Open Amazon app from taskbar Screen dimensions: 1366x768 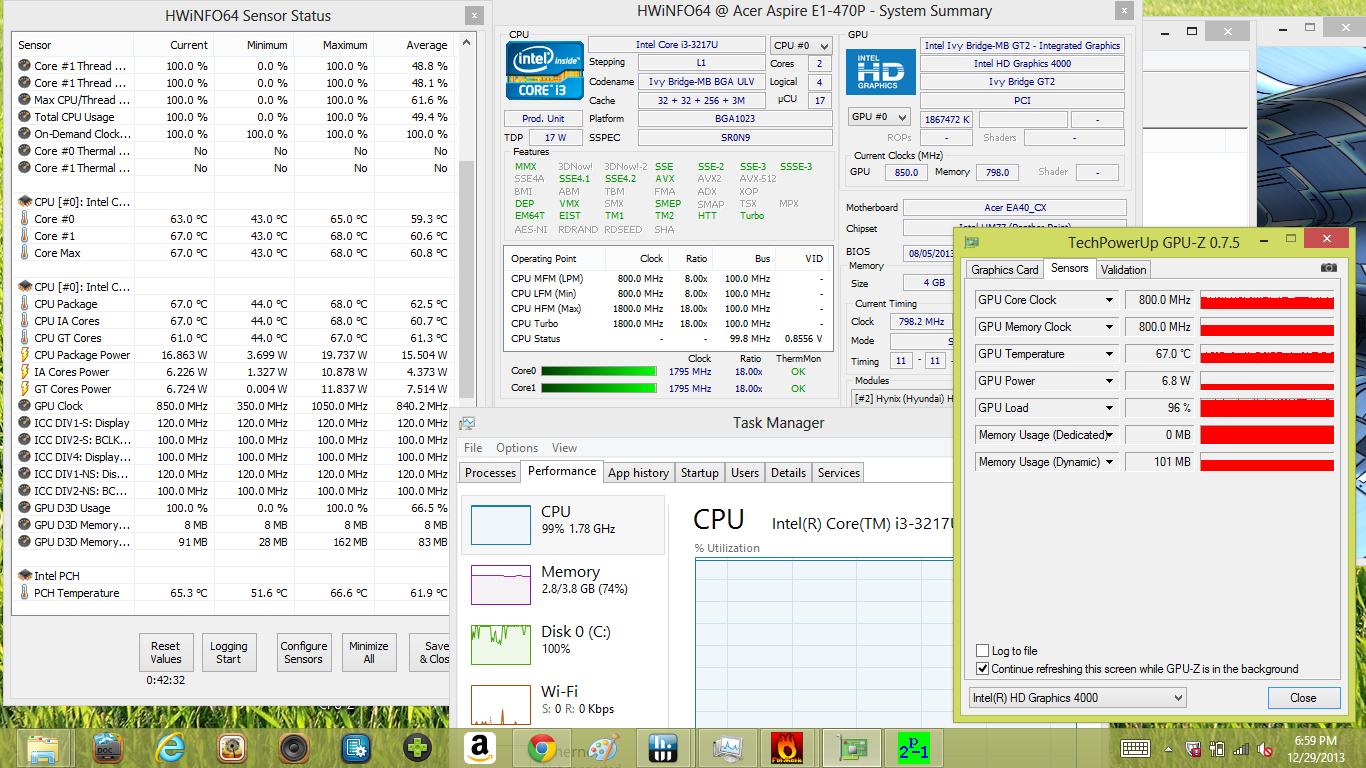tap(480, 747)
